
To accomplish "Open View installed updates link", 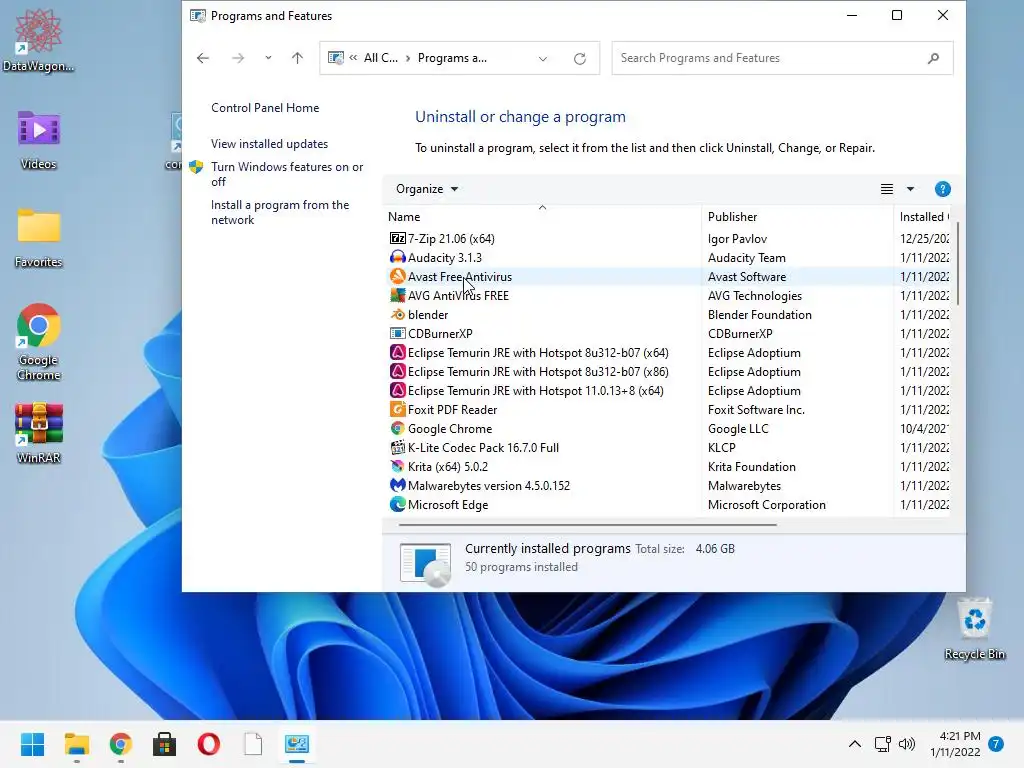I will point(269,144).
